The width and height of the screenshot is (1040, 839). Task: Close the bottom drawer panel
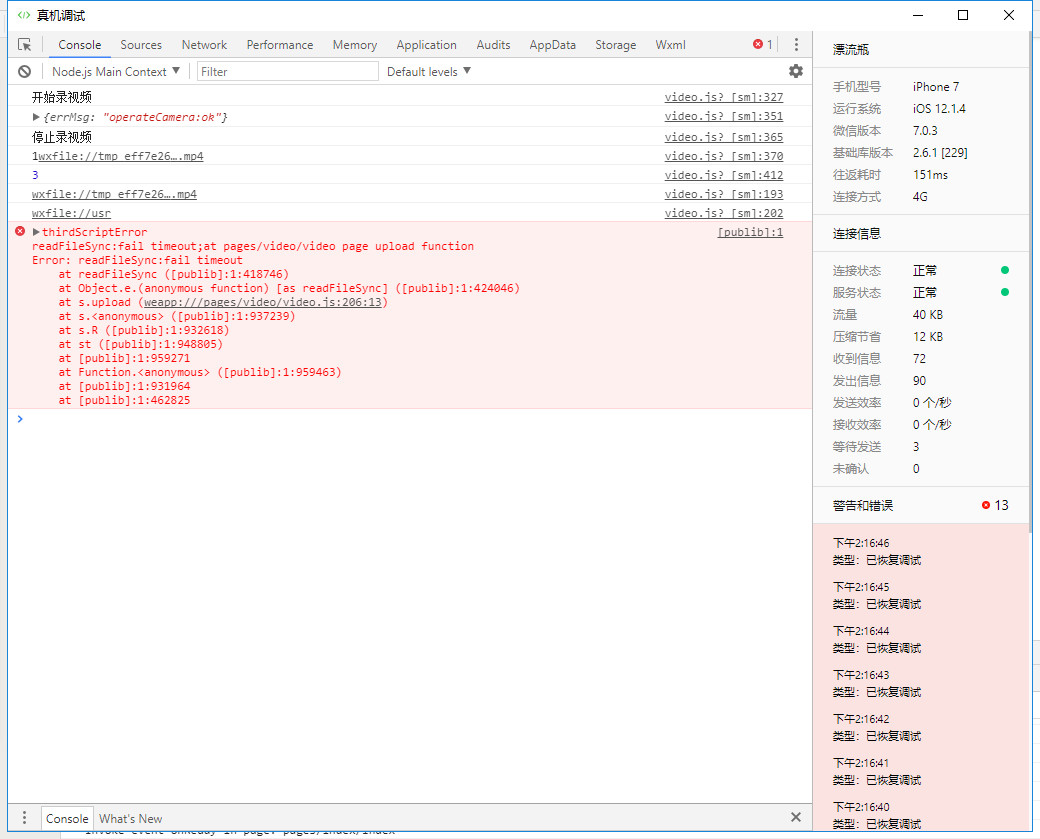(x=796, y=817)
